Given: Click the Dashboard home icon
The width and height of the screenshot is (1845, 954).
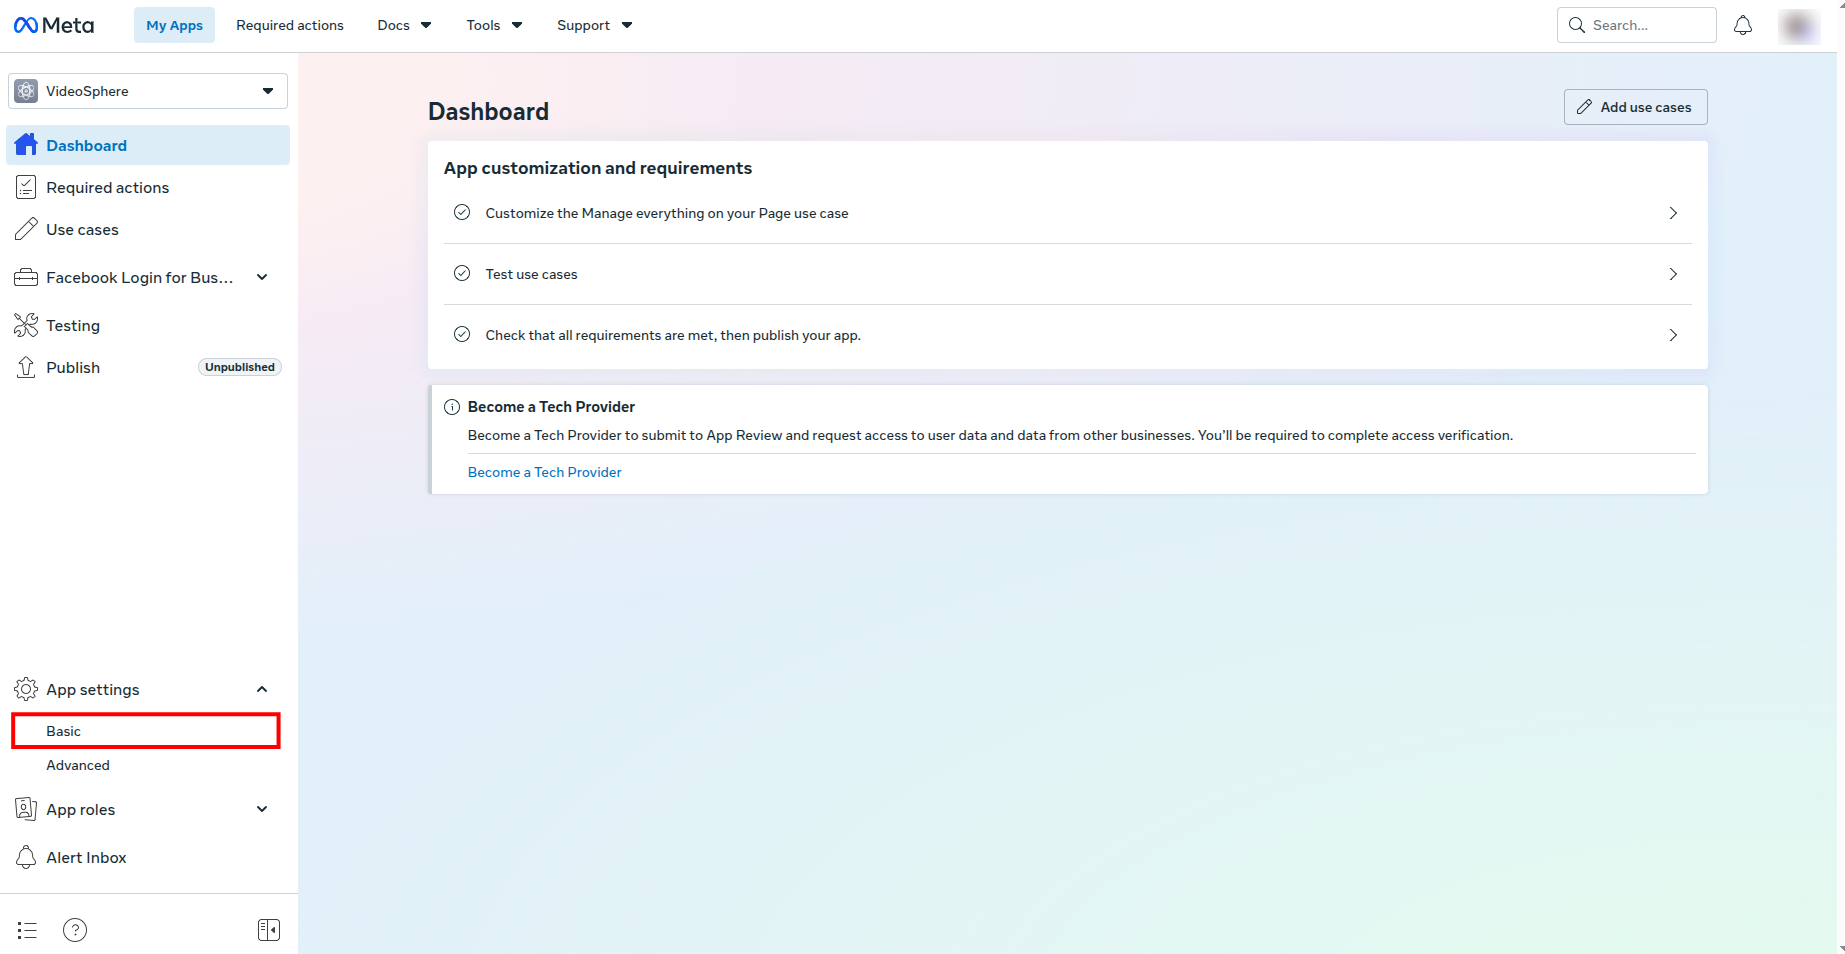Looking at the screenshot, I should 26,145.
